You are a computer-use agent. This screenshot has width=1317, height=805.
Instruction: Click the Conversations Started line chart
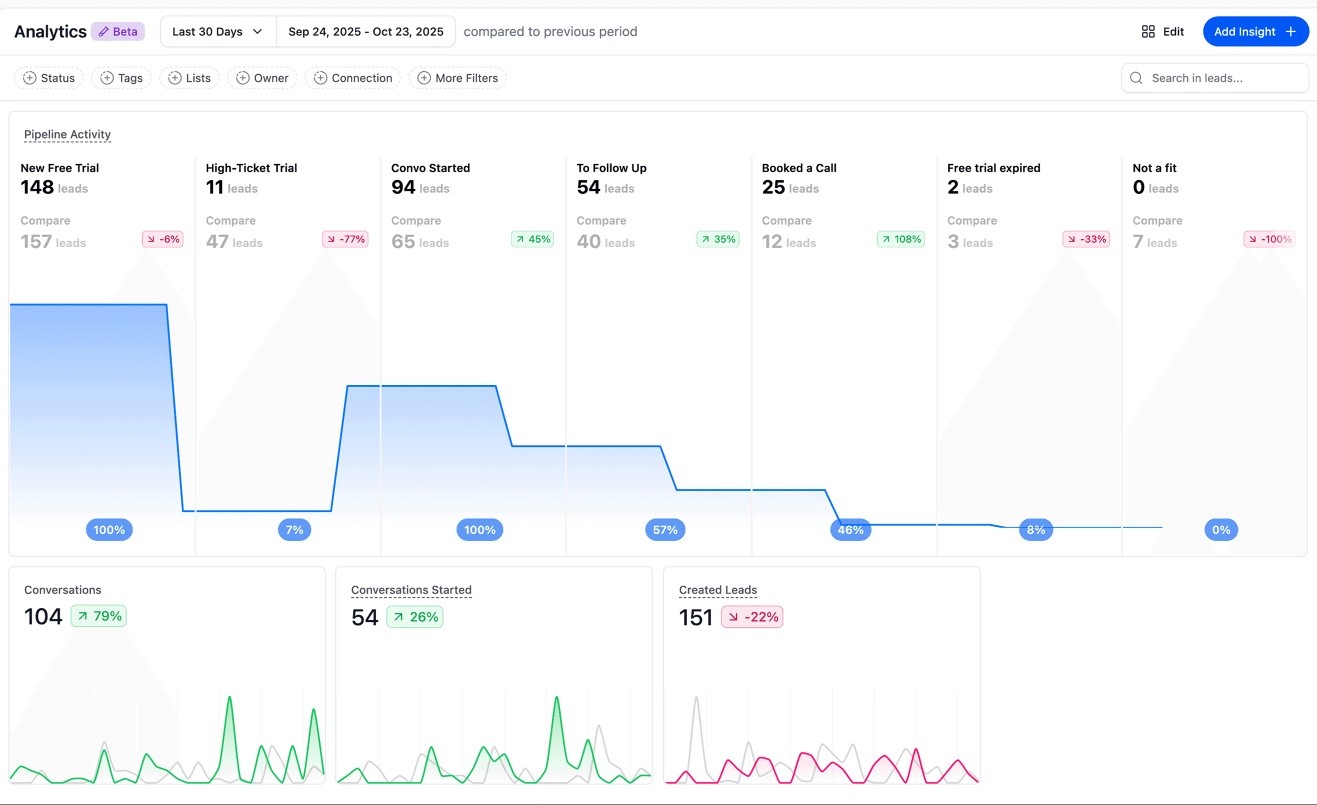pos(494,740)
